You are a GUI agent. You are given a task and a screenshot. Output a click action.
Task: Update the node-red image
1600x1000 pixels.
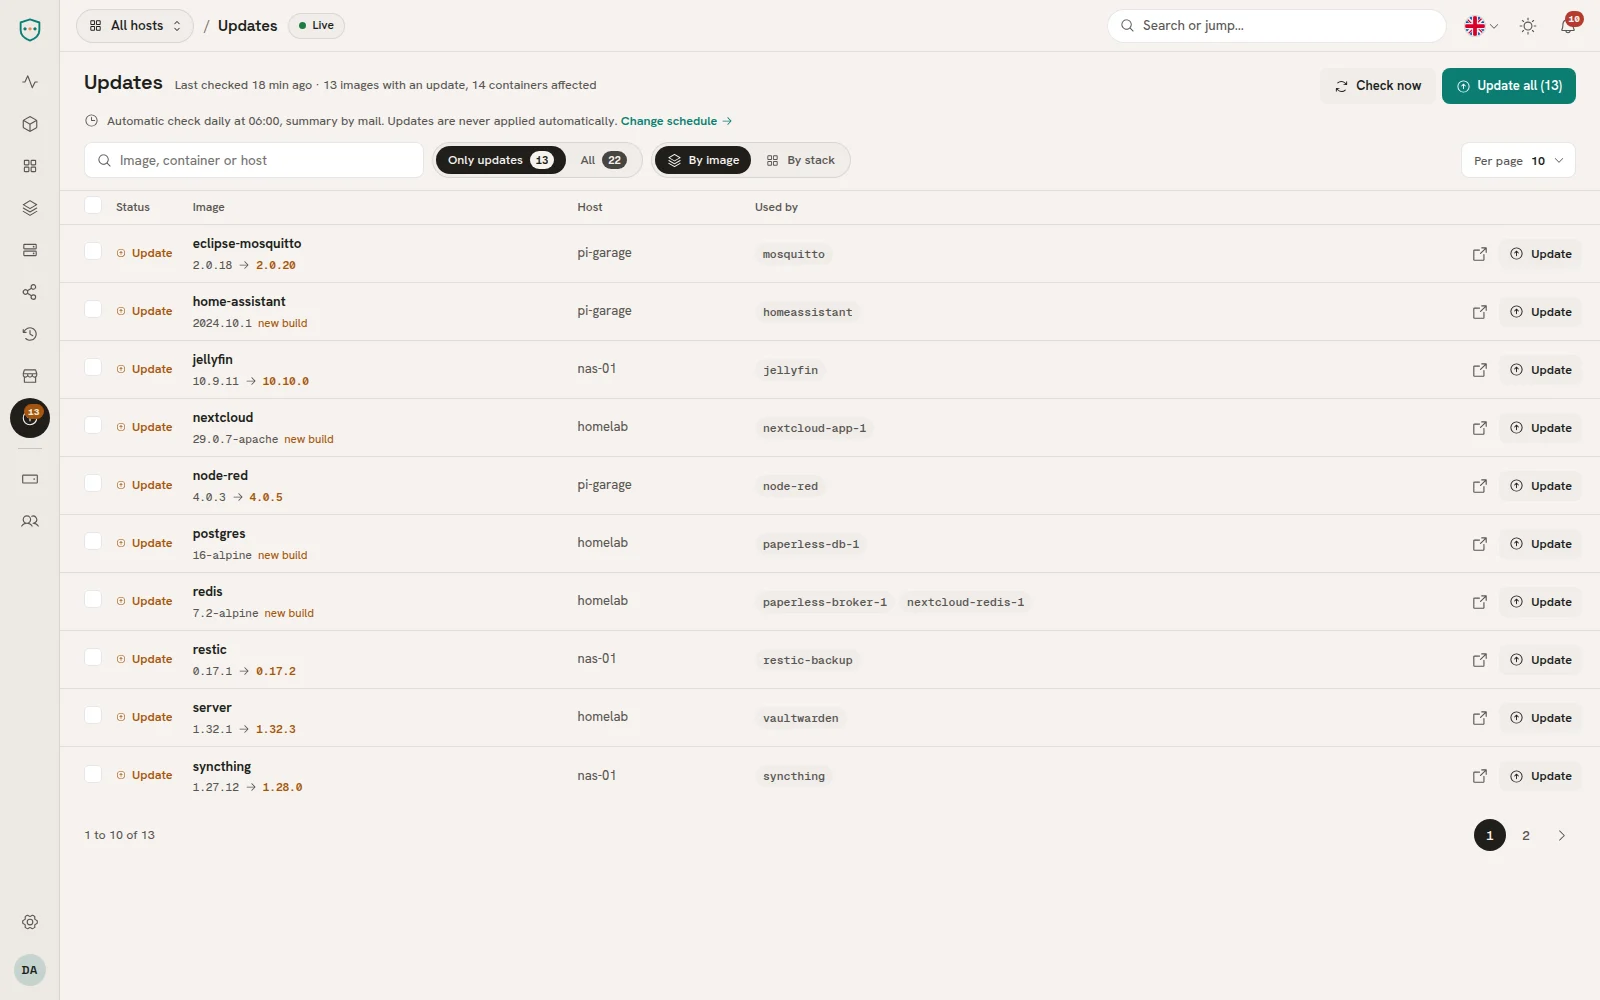1541,486
